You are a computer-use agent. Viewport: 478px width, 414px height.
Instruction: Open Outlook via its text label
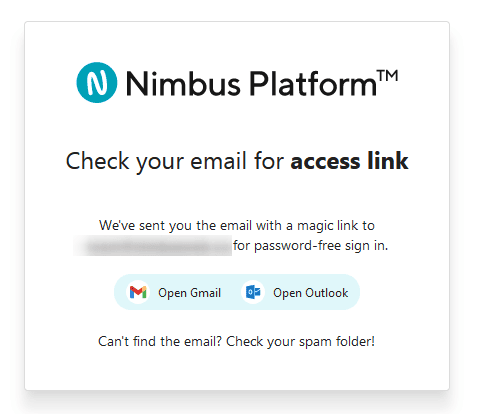(x=311, y=293)
